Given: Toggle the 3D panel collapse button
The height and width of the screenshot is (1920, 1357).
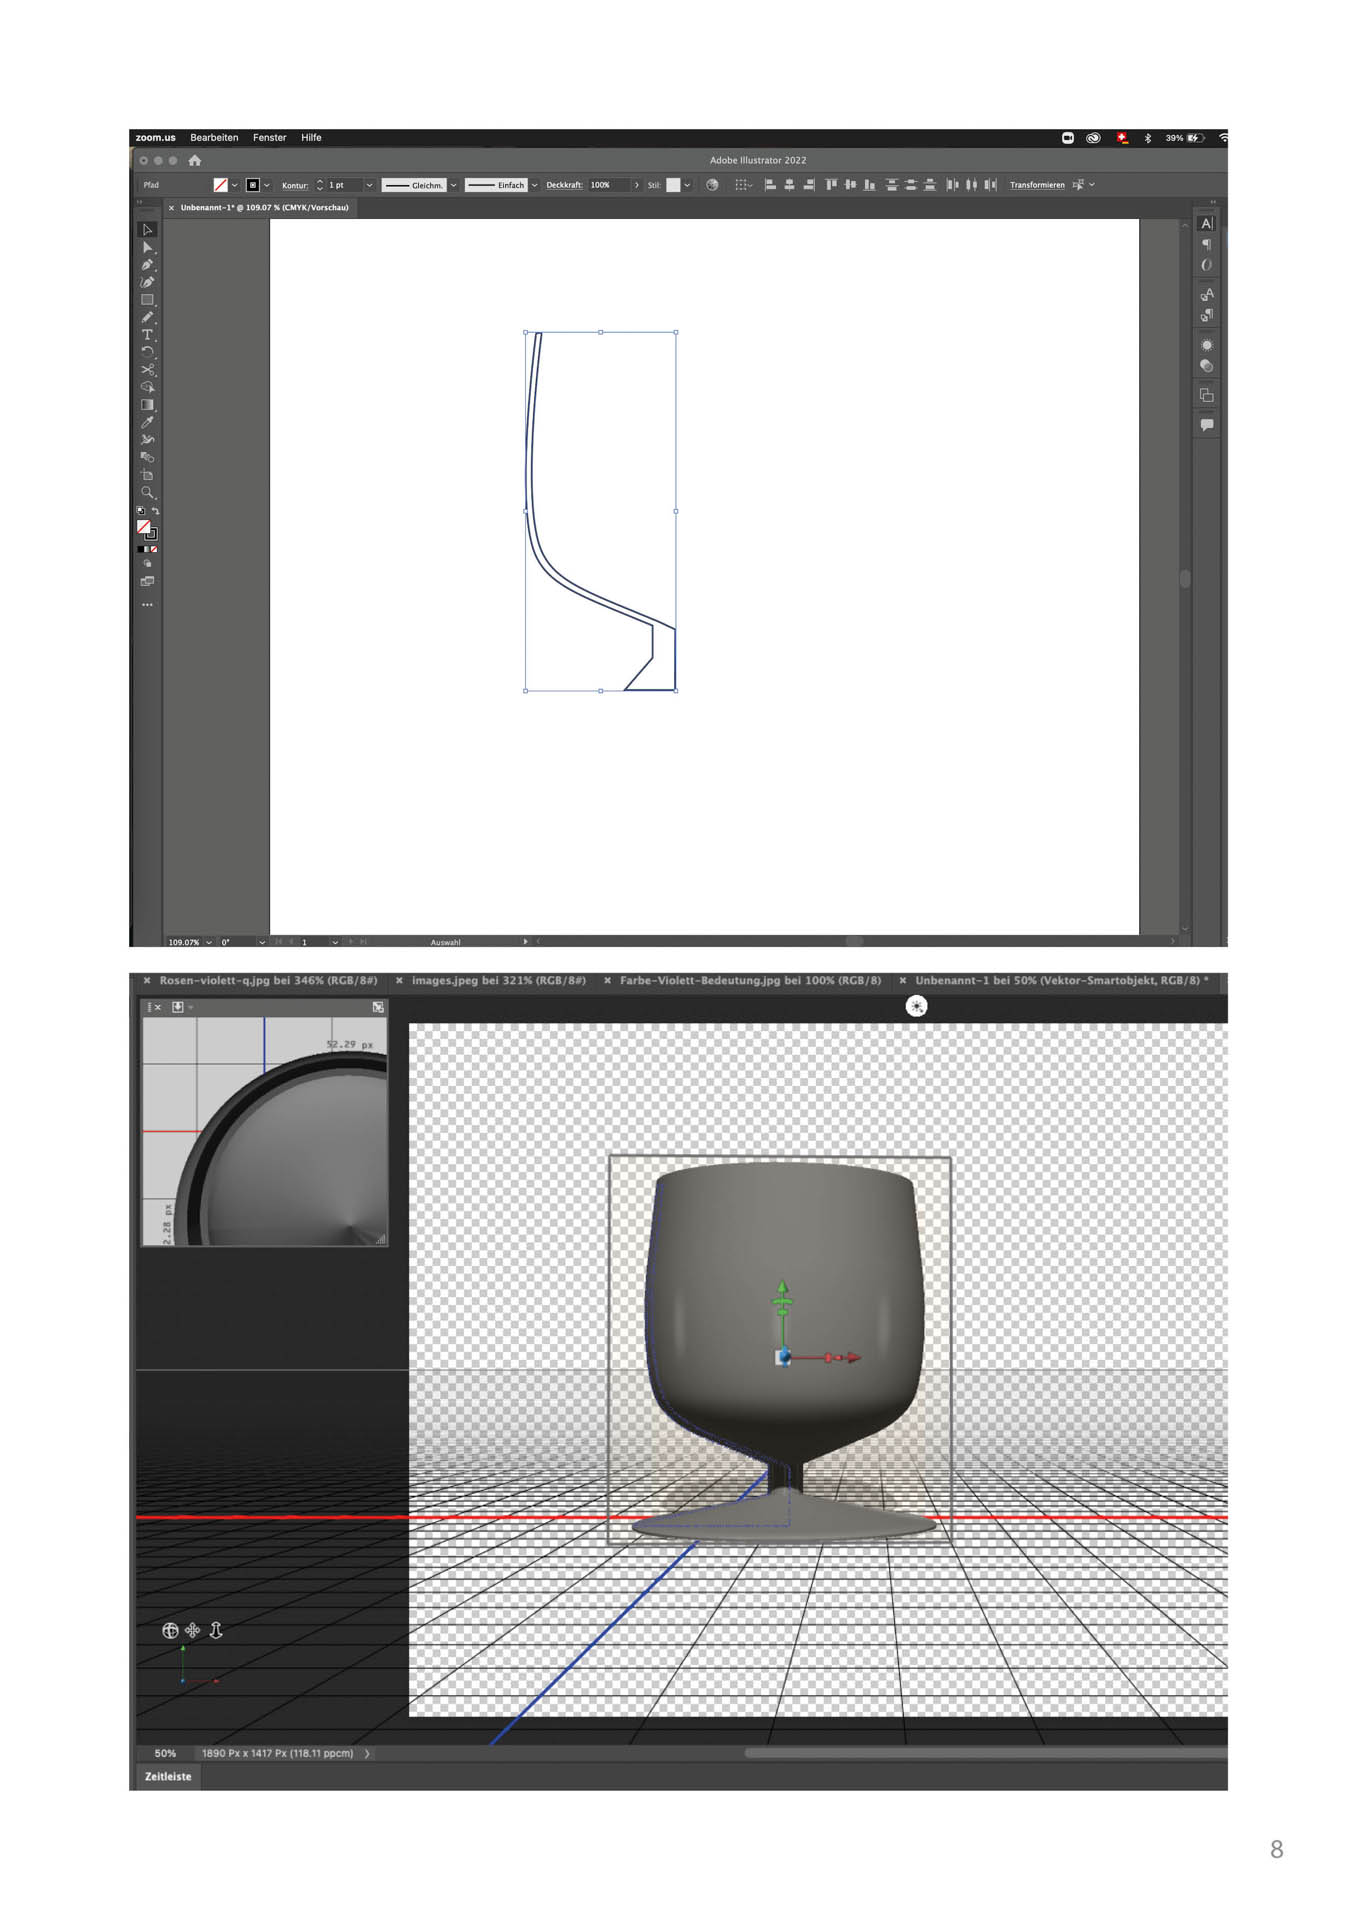Looking at the screenshot, I should [378, 1007].
